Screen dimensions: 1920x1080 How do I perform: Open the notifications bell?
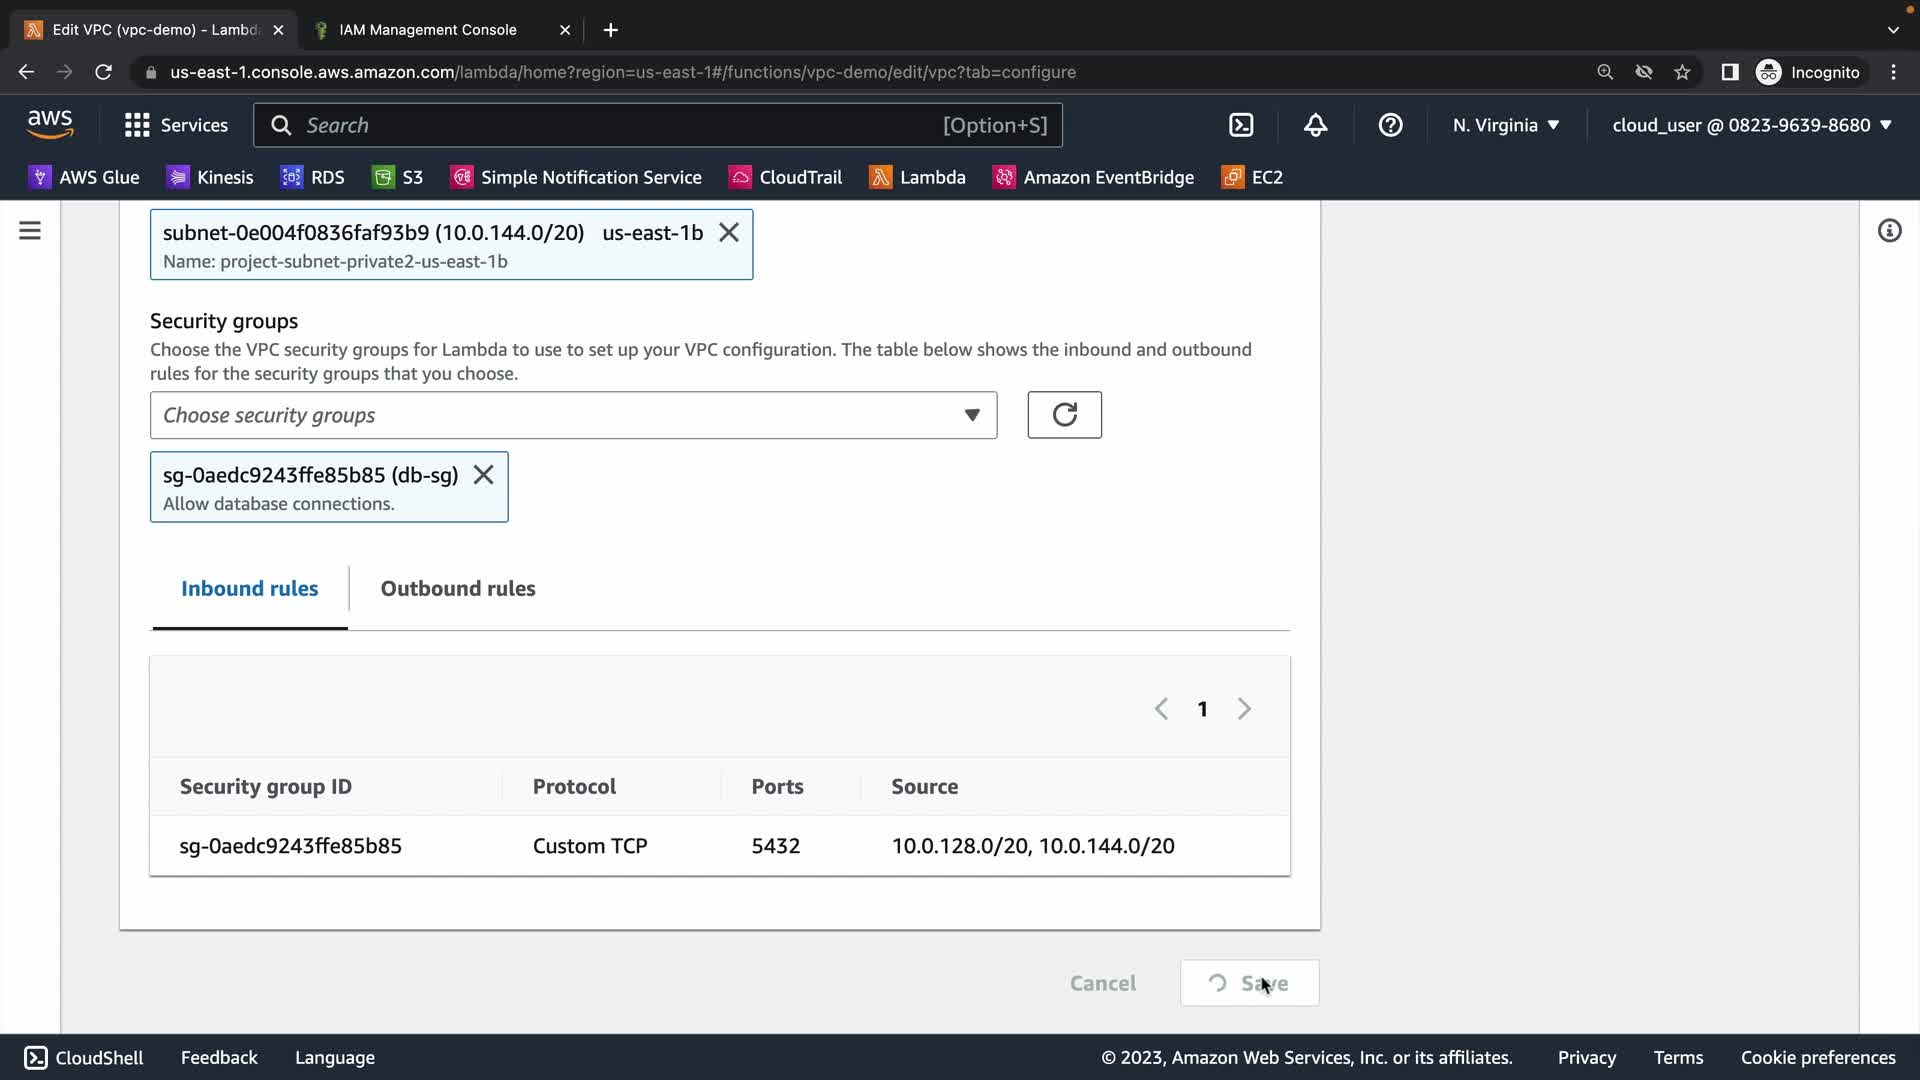1316,125
